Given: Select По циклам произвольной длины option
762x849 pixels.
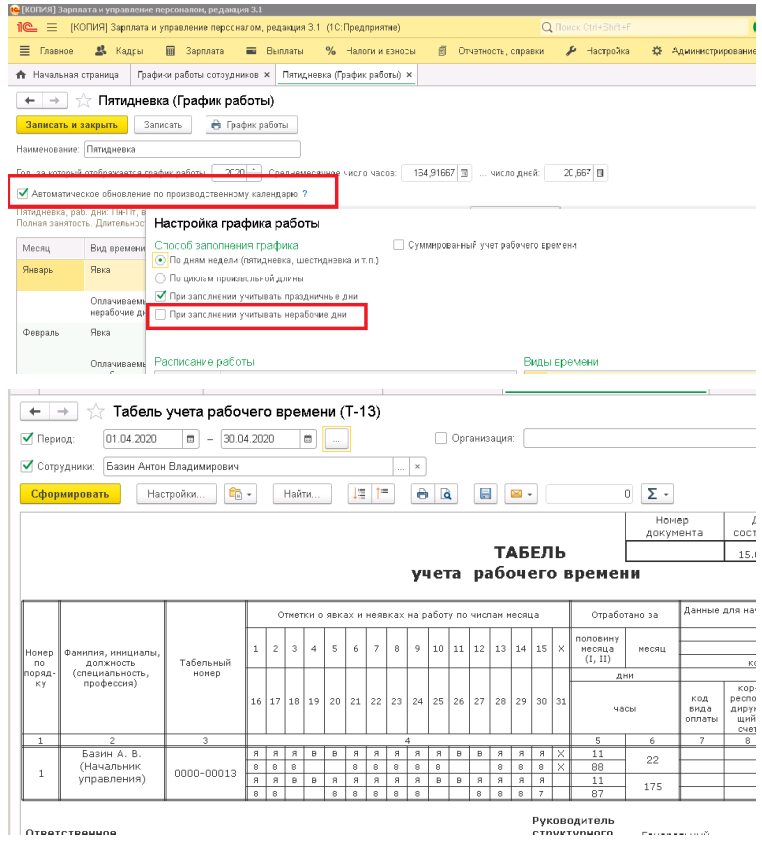Looking at the screenshot, I should [x=161, y=278].
